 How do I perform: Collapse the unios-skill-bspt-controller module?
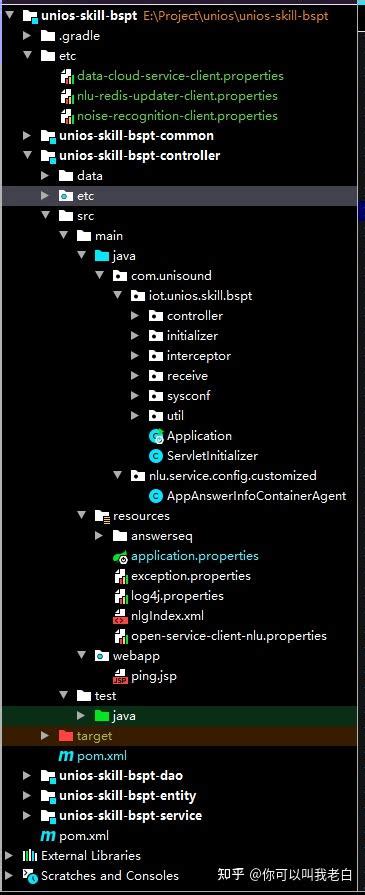[x=27, y=155]
